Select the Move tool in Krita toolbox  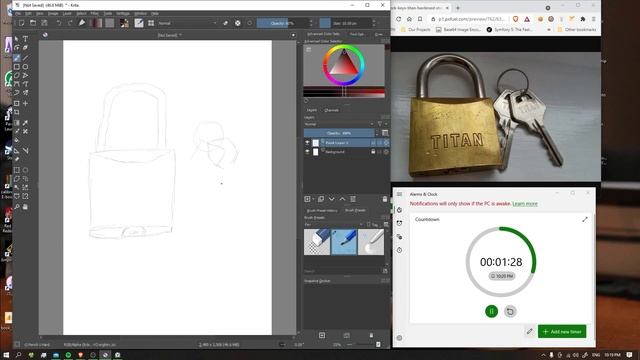[x=25, y=103]
